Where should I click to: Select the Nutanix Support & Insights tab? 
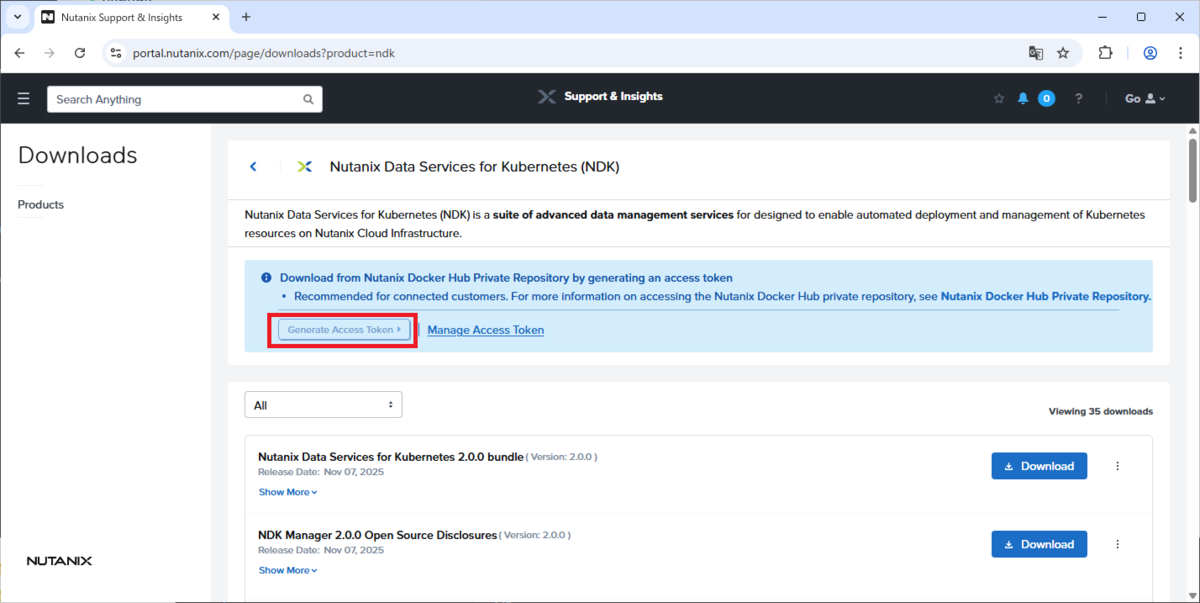pyautogui.click(x=131, y=17)
